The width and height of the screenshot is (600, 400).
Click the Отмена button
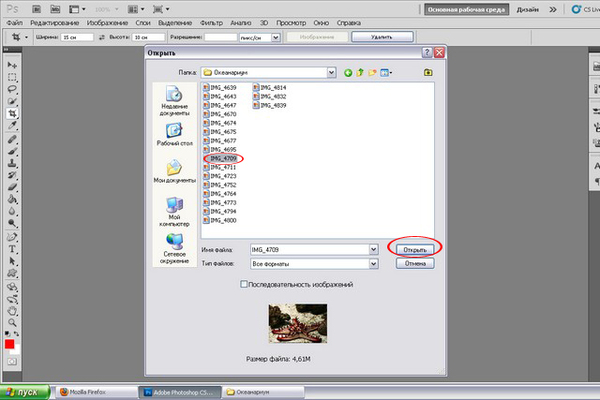(412, 264)
